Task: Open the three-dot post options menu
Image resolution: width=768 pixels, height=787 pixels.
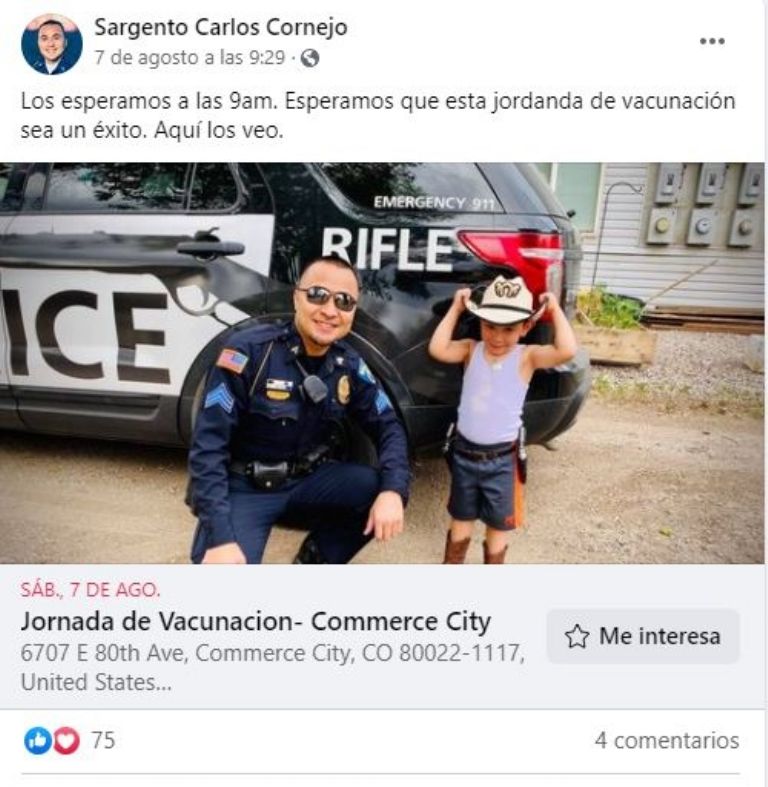Action: tap(712, 41)
